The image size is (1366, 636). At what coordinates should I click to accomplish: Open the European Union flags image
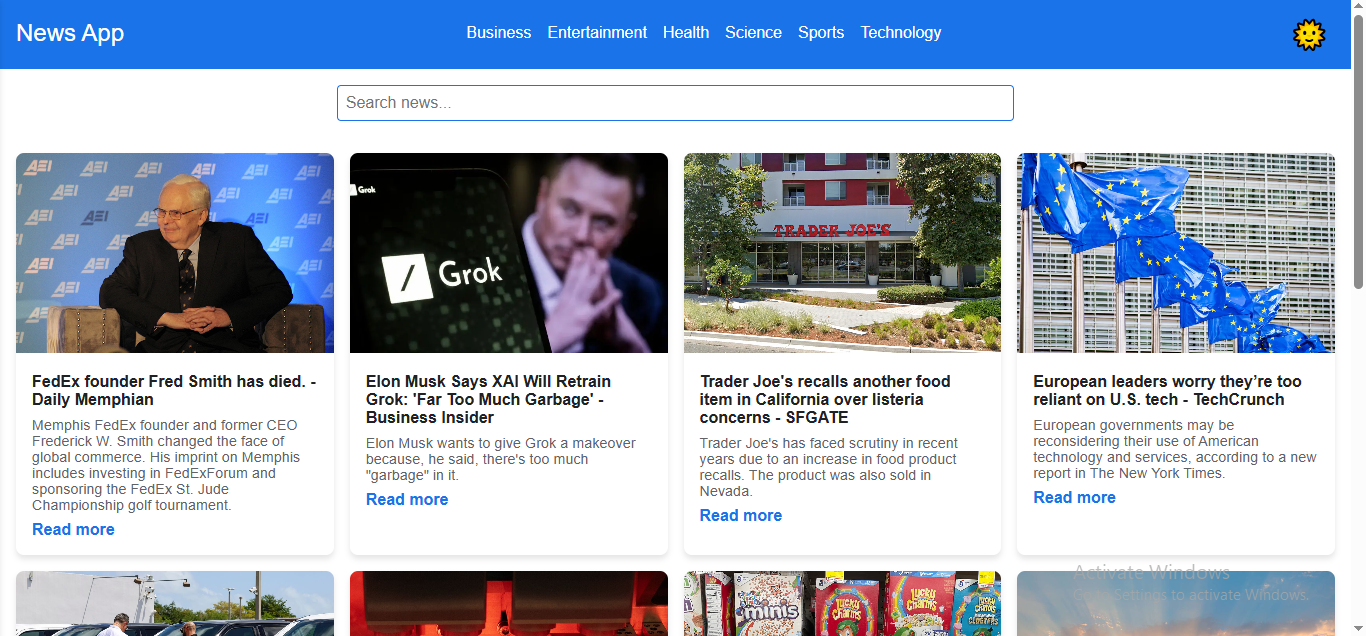pos(1176,253)
